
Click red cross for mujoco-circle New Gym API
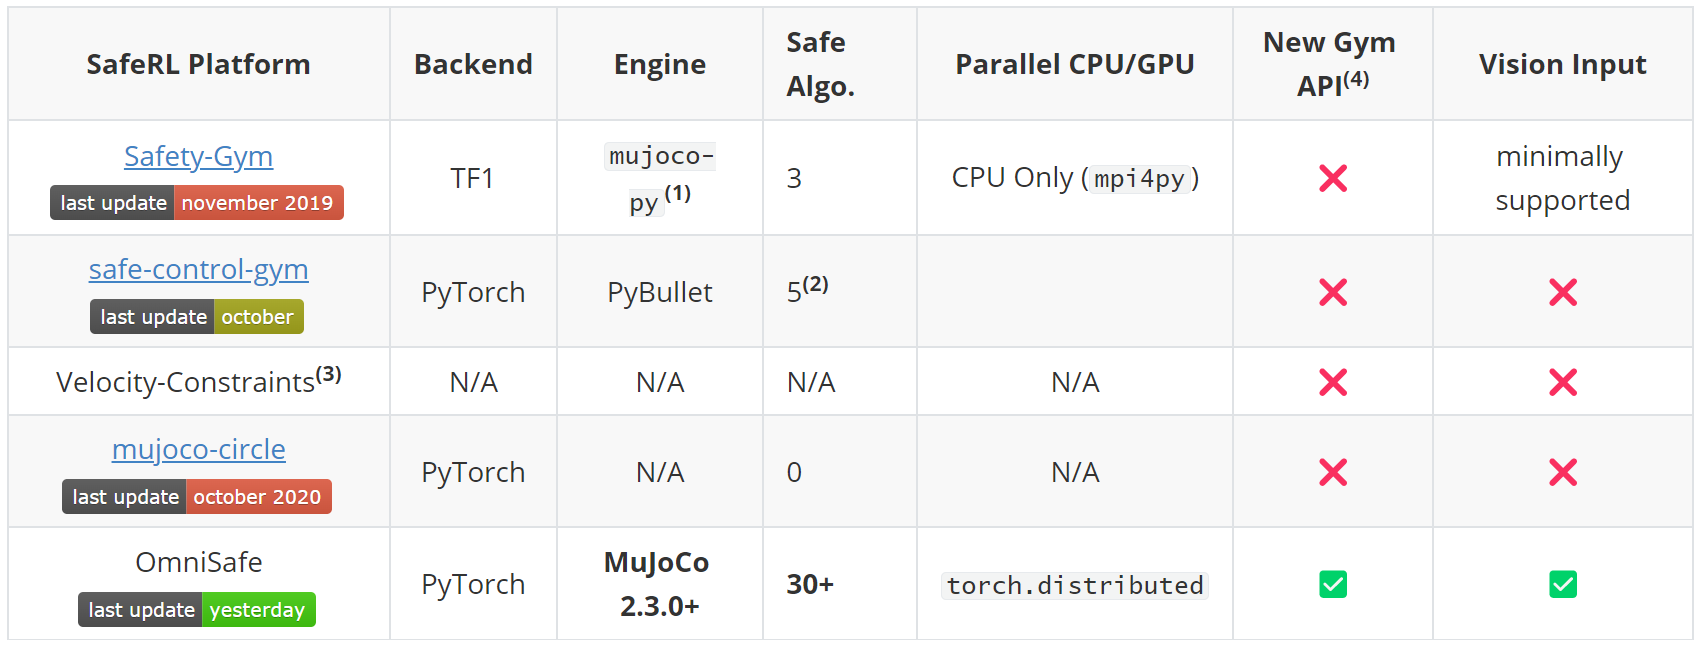click(x=1333, y=472)
